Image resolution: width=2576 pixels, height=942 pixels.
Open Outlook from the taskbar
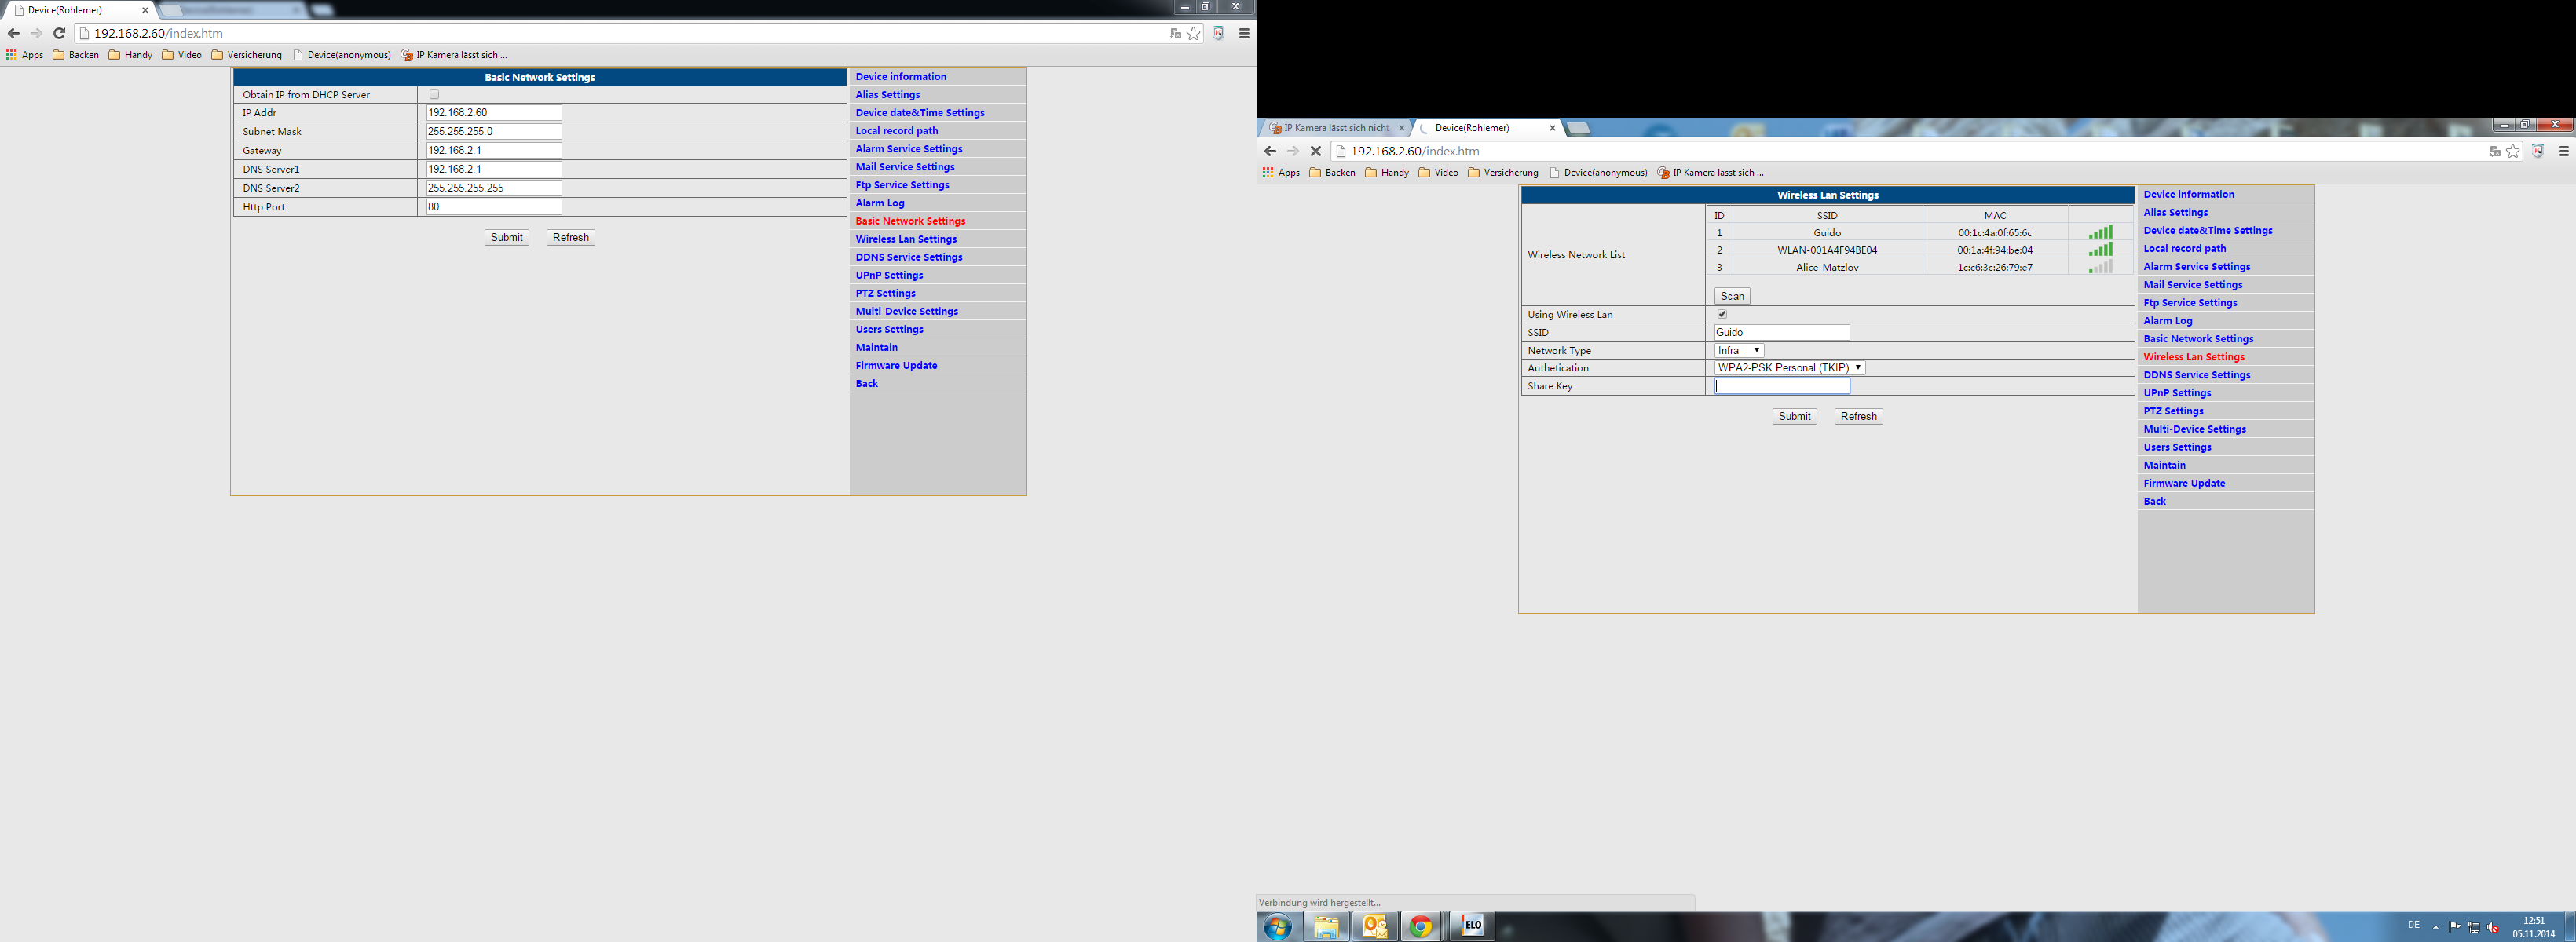click(1374, 926)
